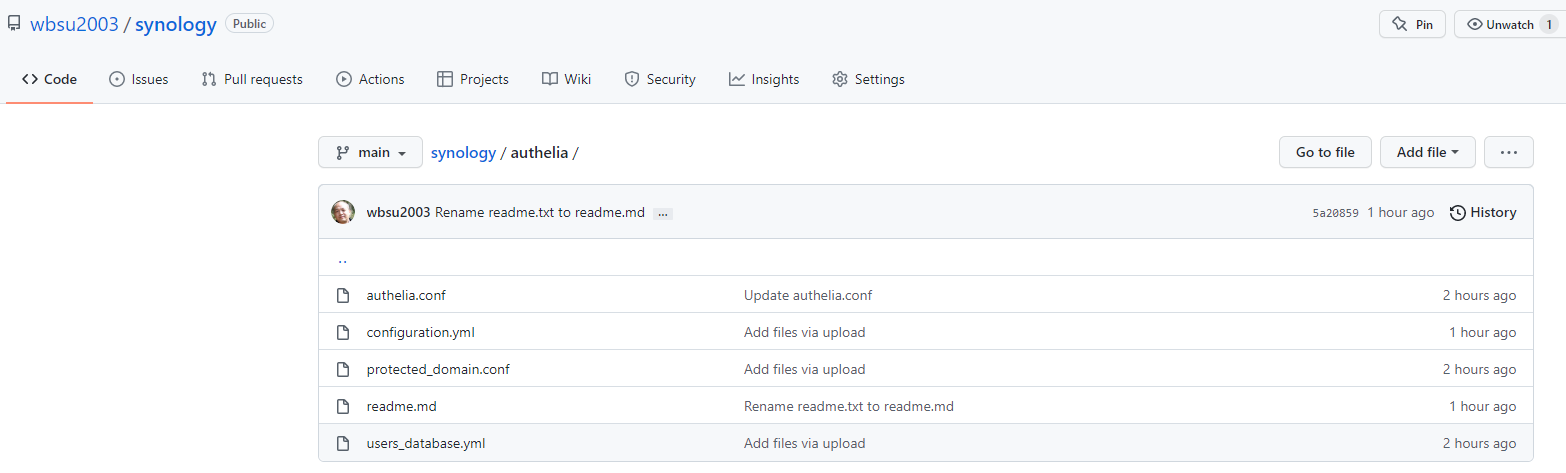The height and width of the screenshot is (473, 1566).
Task: Click the wbsu2003 author name in commit bar
Action: [398, 212]
